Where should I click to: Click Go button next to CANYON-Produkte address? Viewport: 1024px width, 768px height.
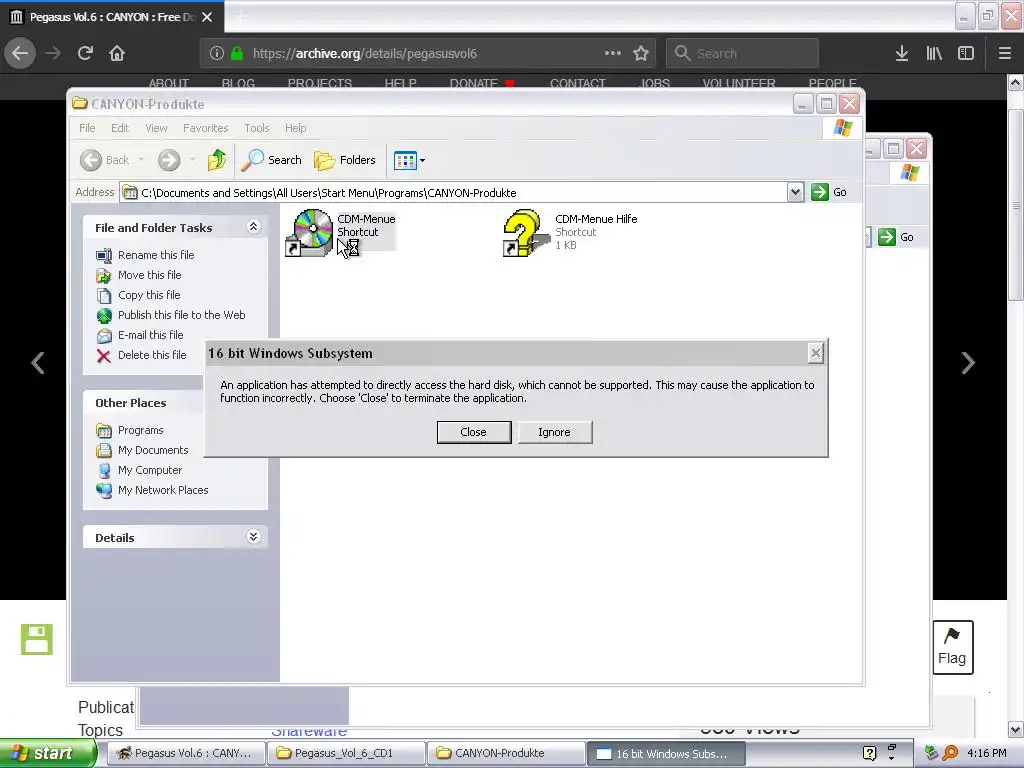click(829, 193)
